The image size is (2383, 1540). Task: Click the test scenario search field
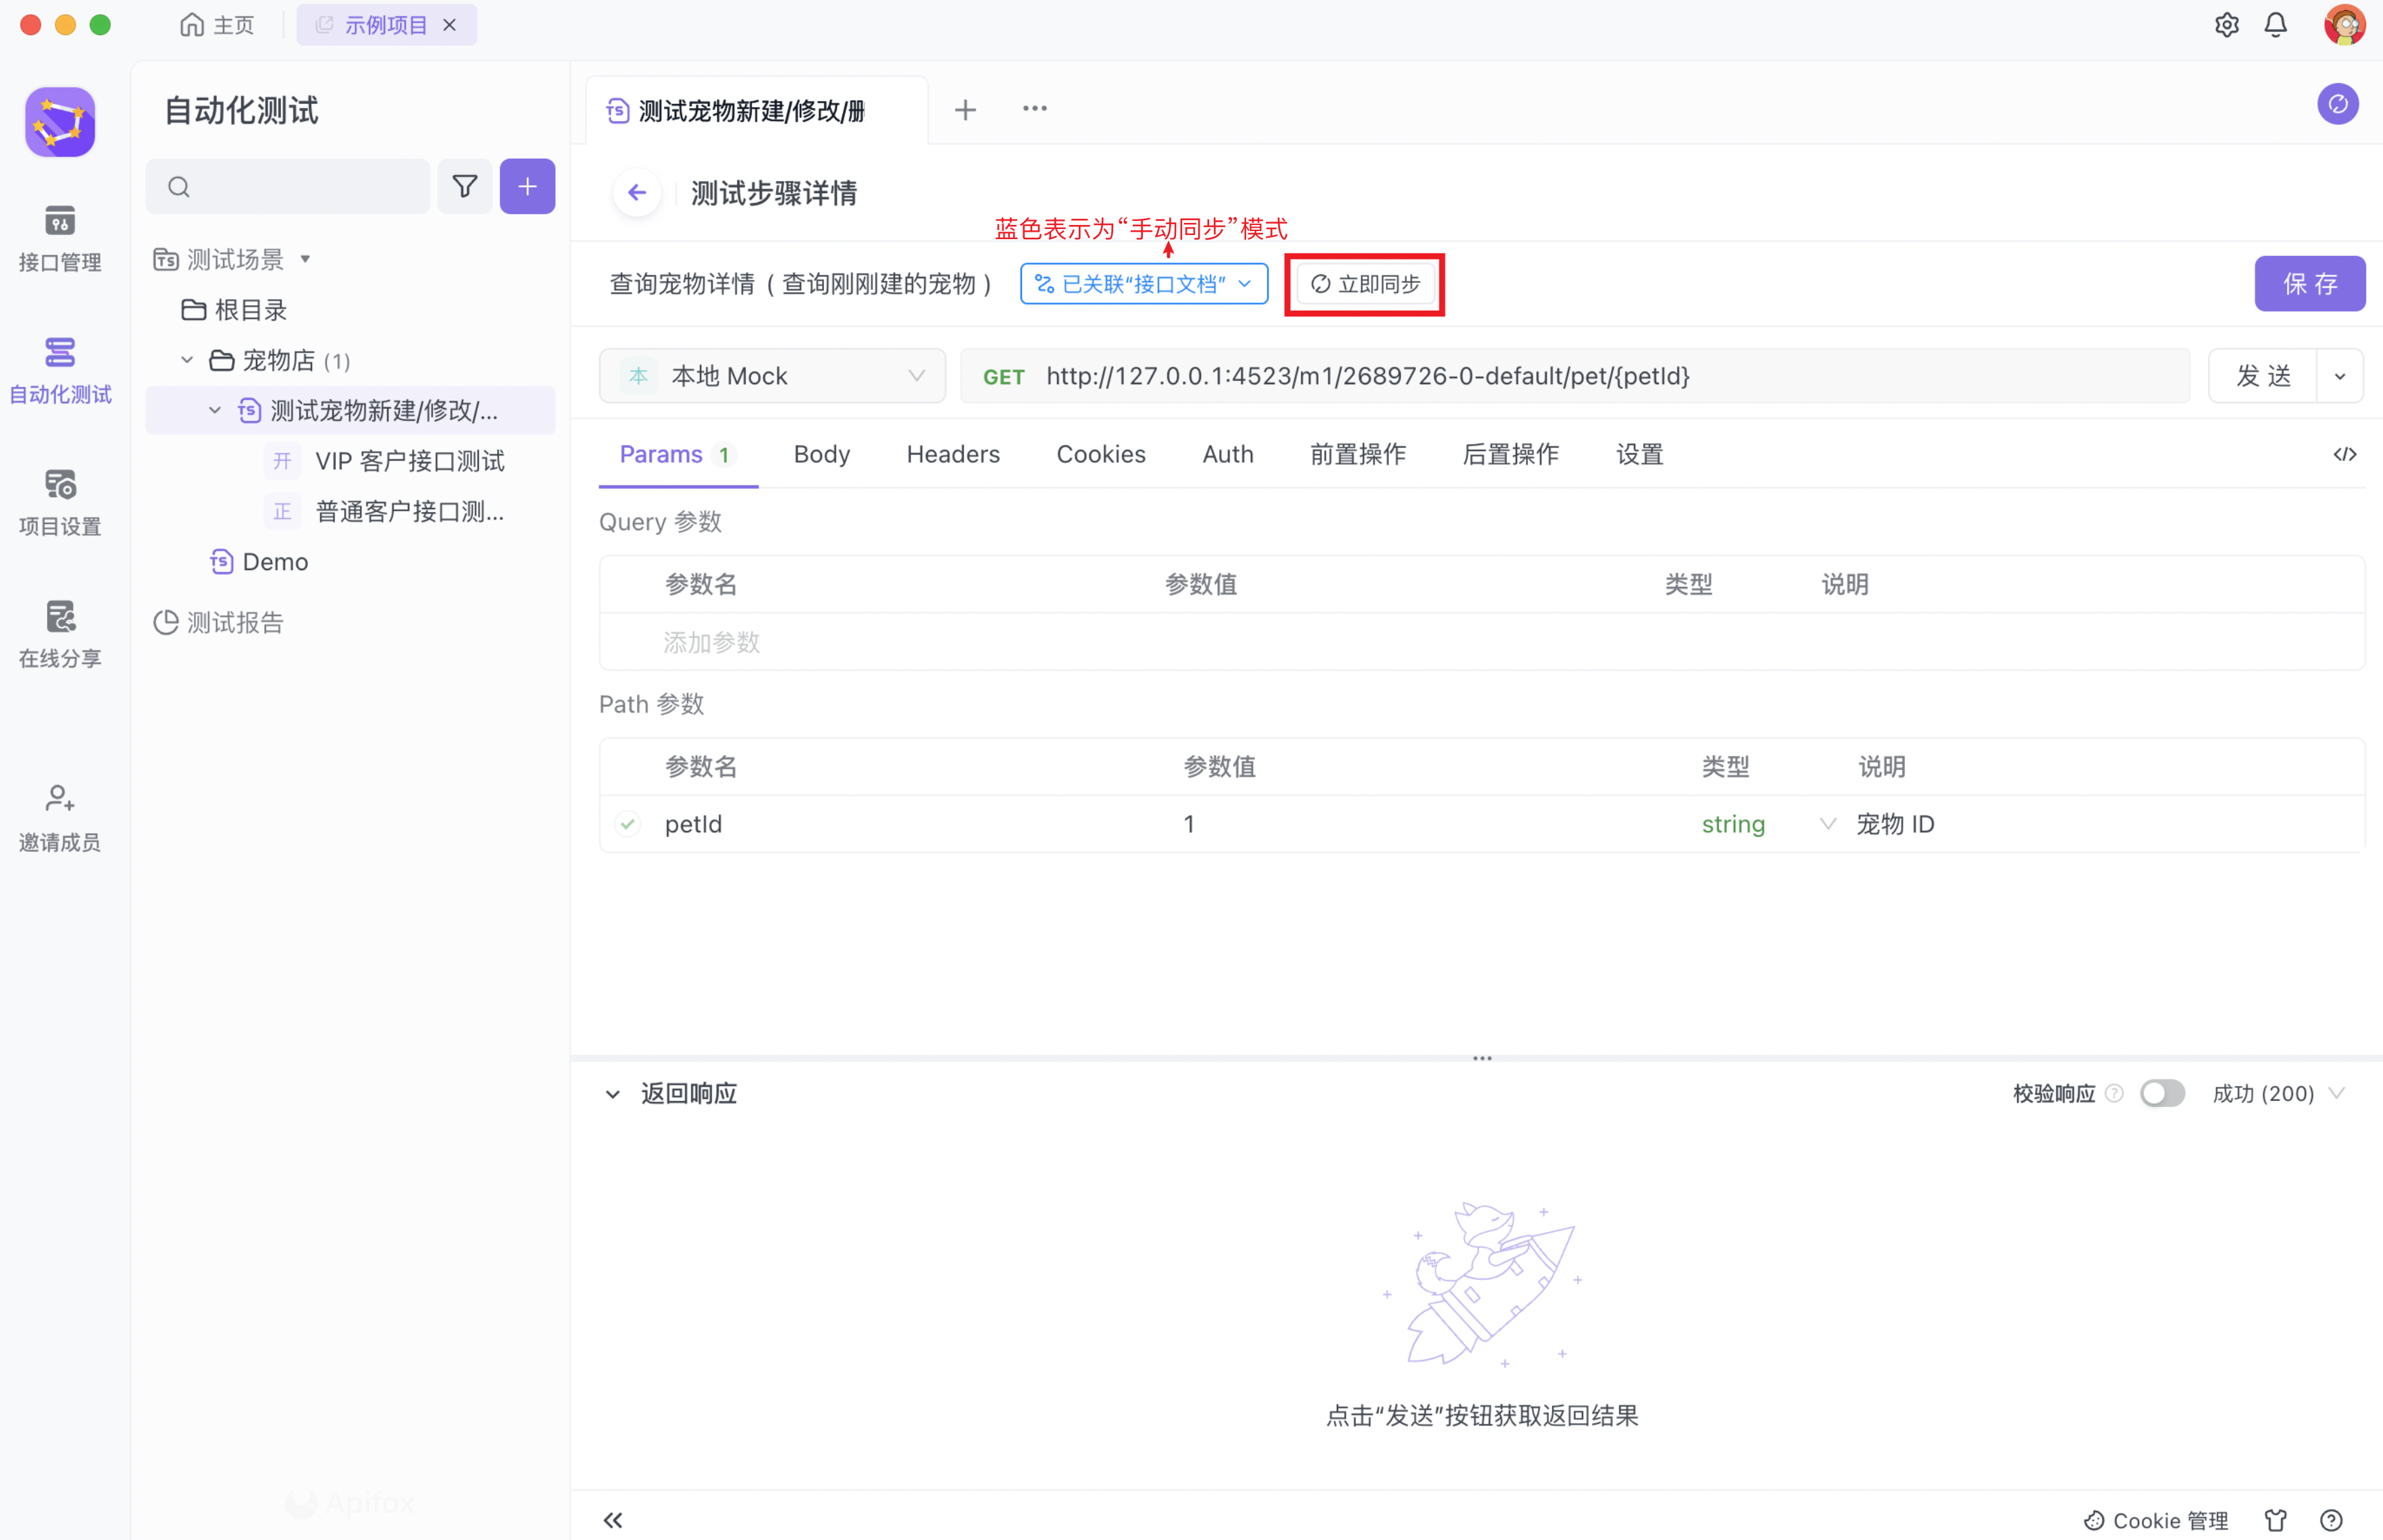pyautogui.click(x=300, y=187)
